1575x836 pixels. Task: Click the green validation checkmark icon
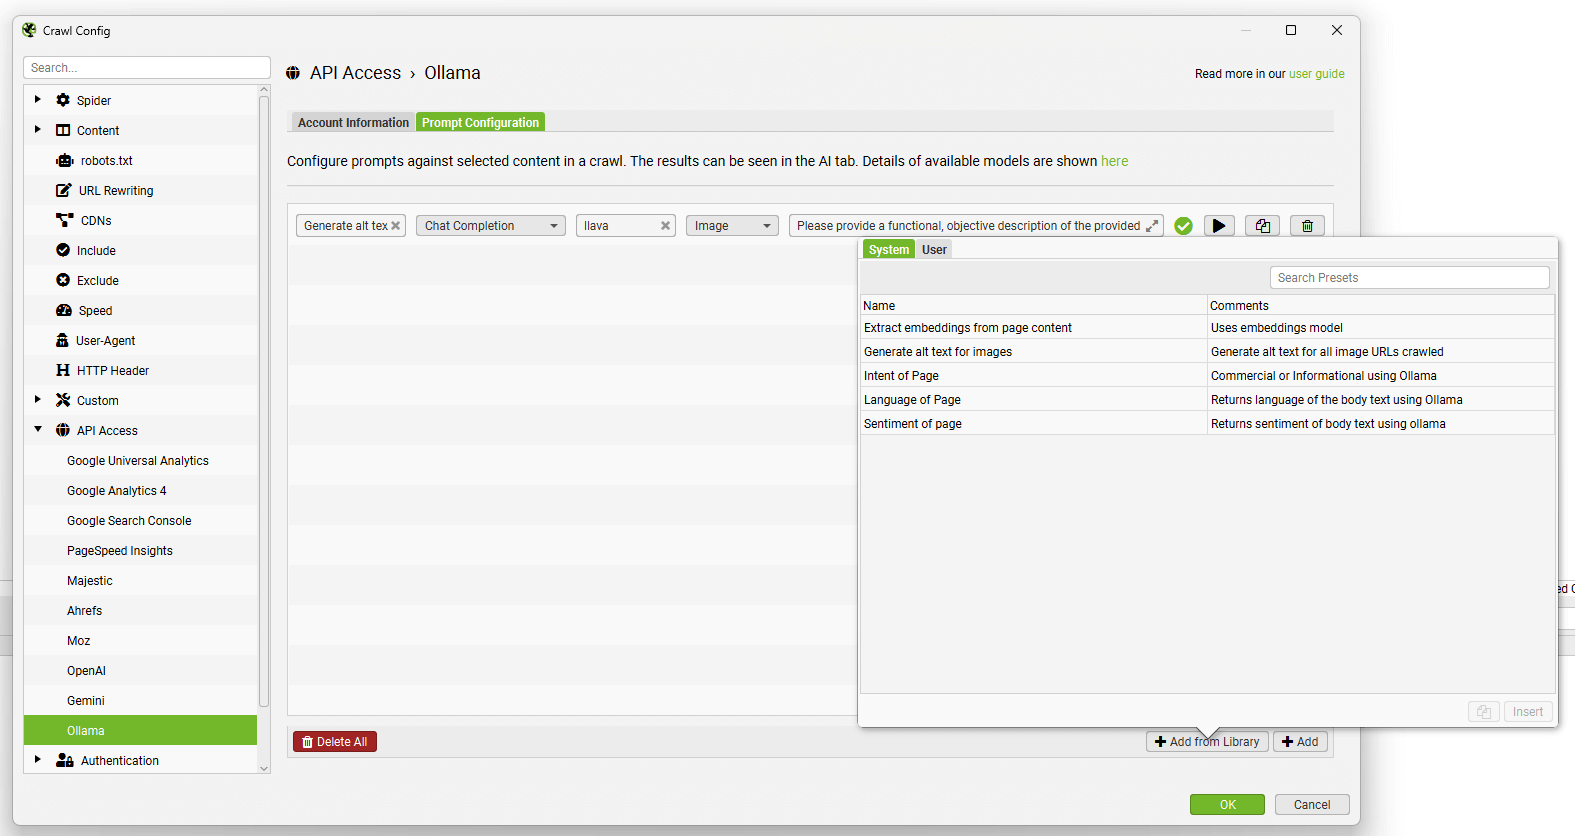coord(1183,226)
